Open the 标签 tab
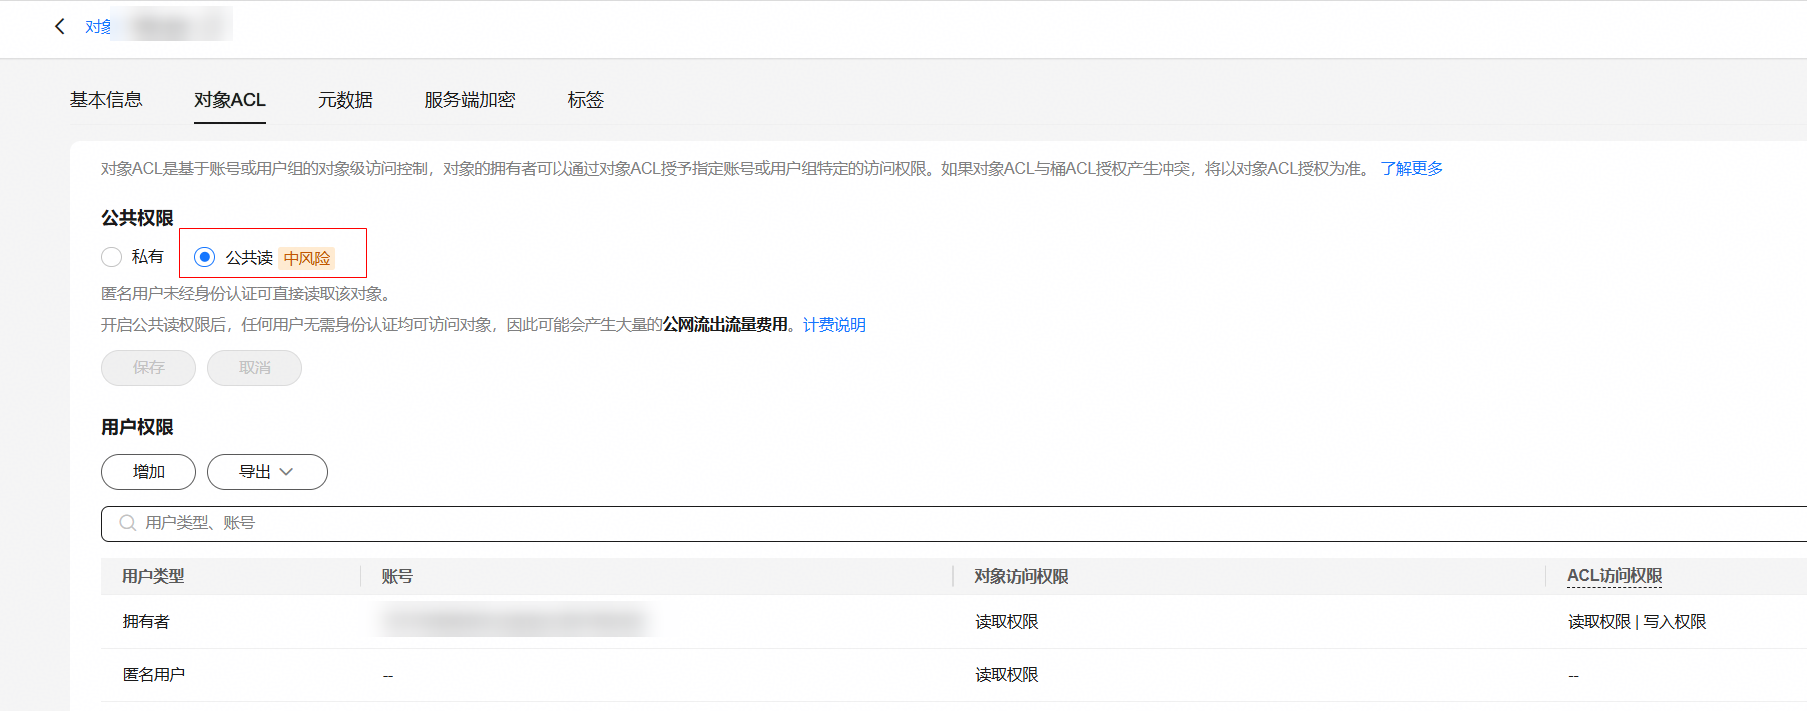1807x711 pixels. (586, 100)
